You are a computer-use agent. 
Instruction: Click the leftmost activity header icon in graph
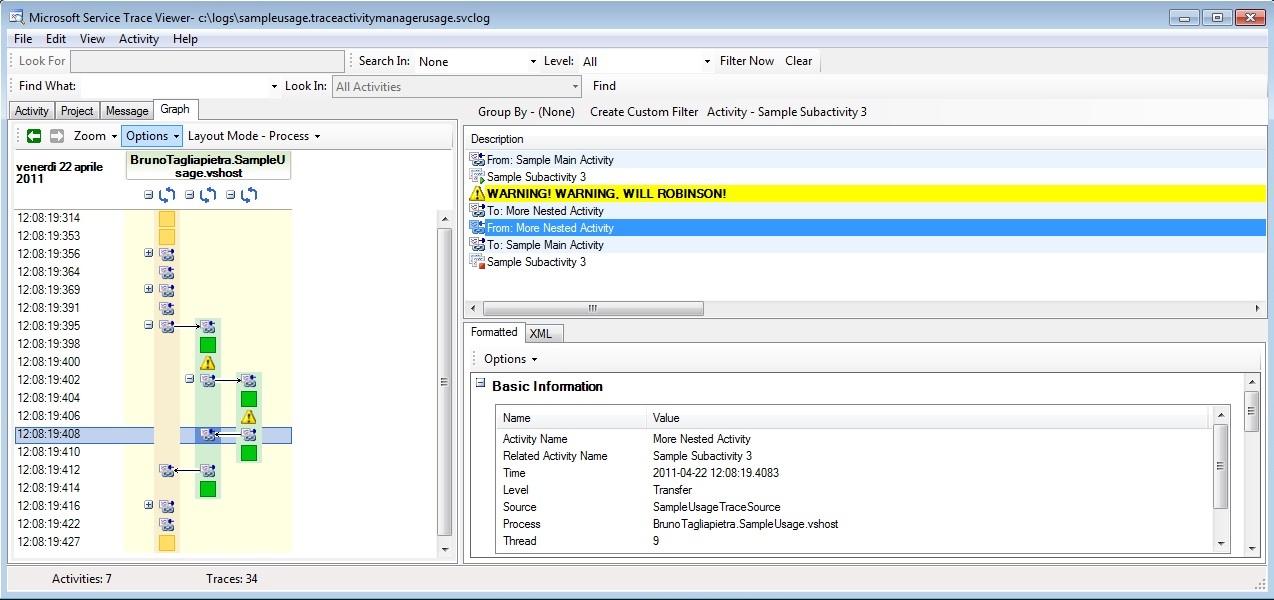[x=166, y=195]
